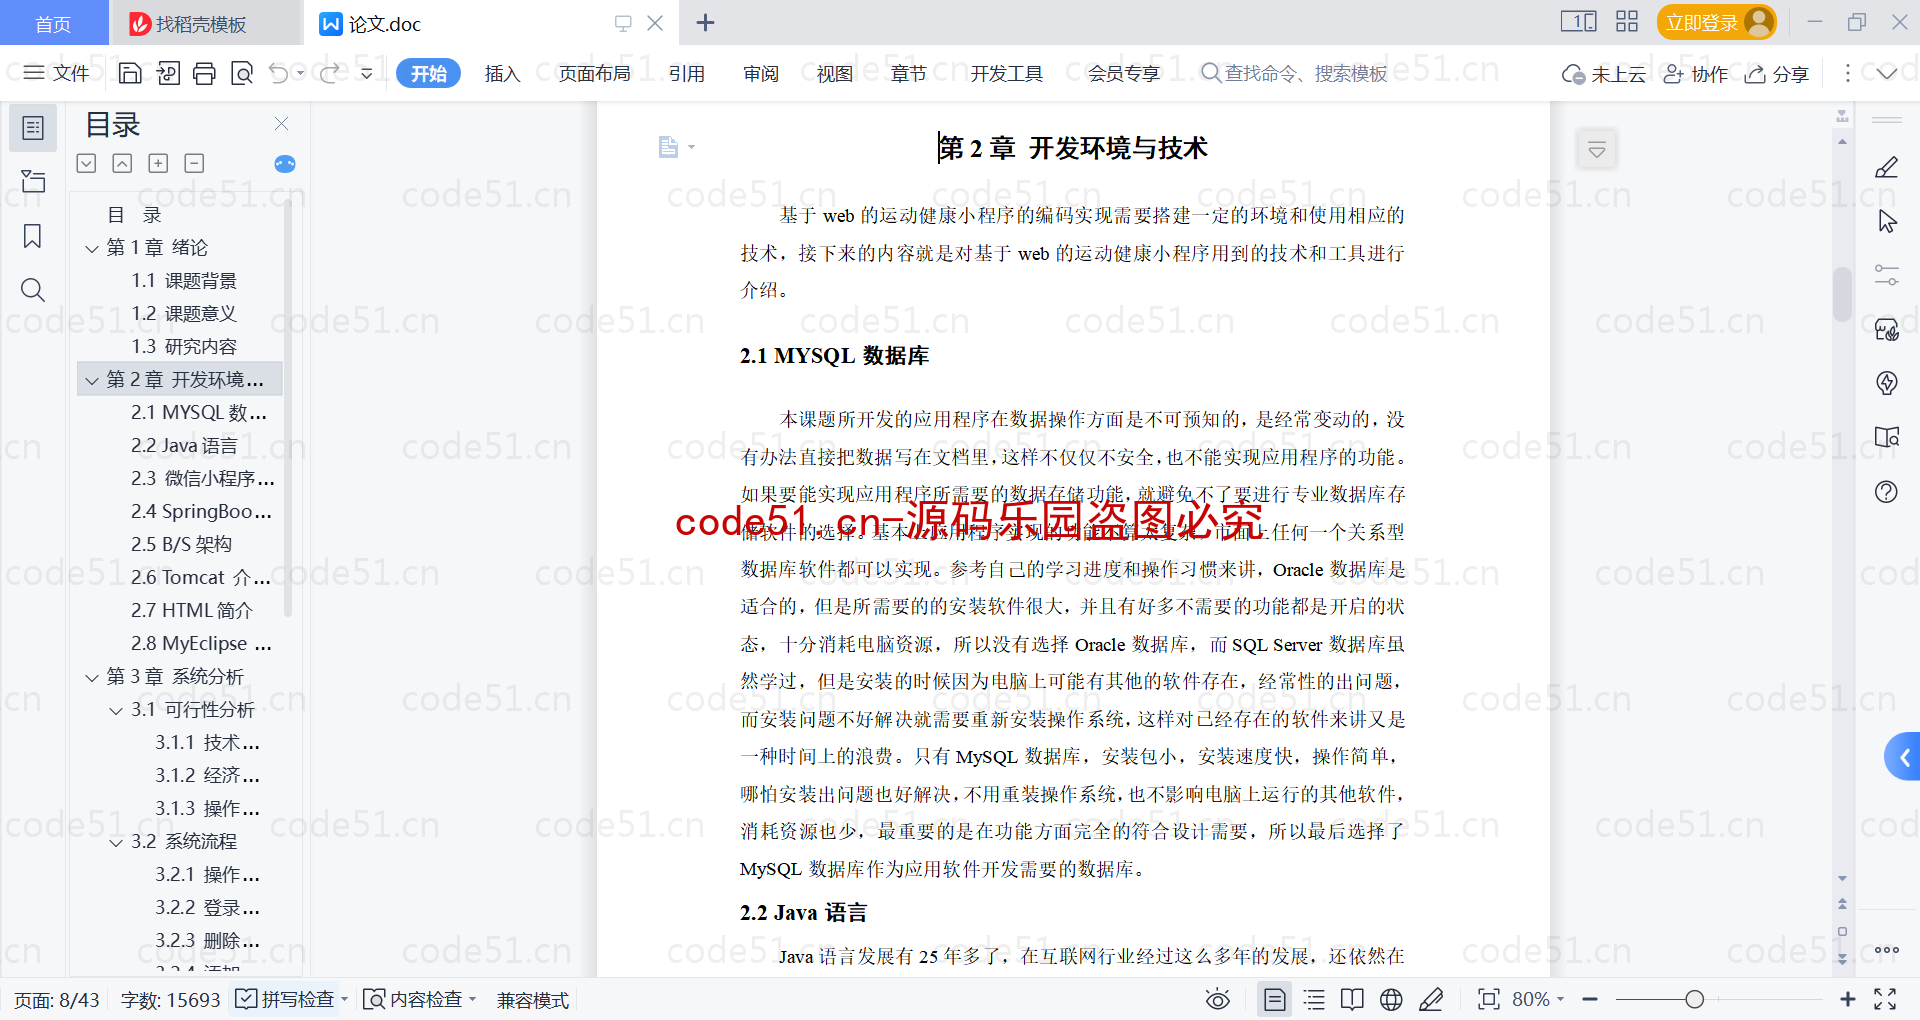Viewport: 1920px width, 1020px height.
Task: Open the settings sliders icon on right panel
Action: click(x=1886, y=275)
